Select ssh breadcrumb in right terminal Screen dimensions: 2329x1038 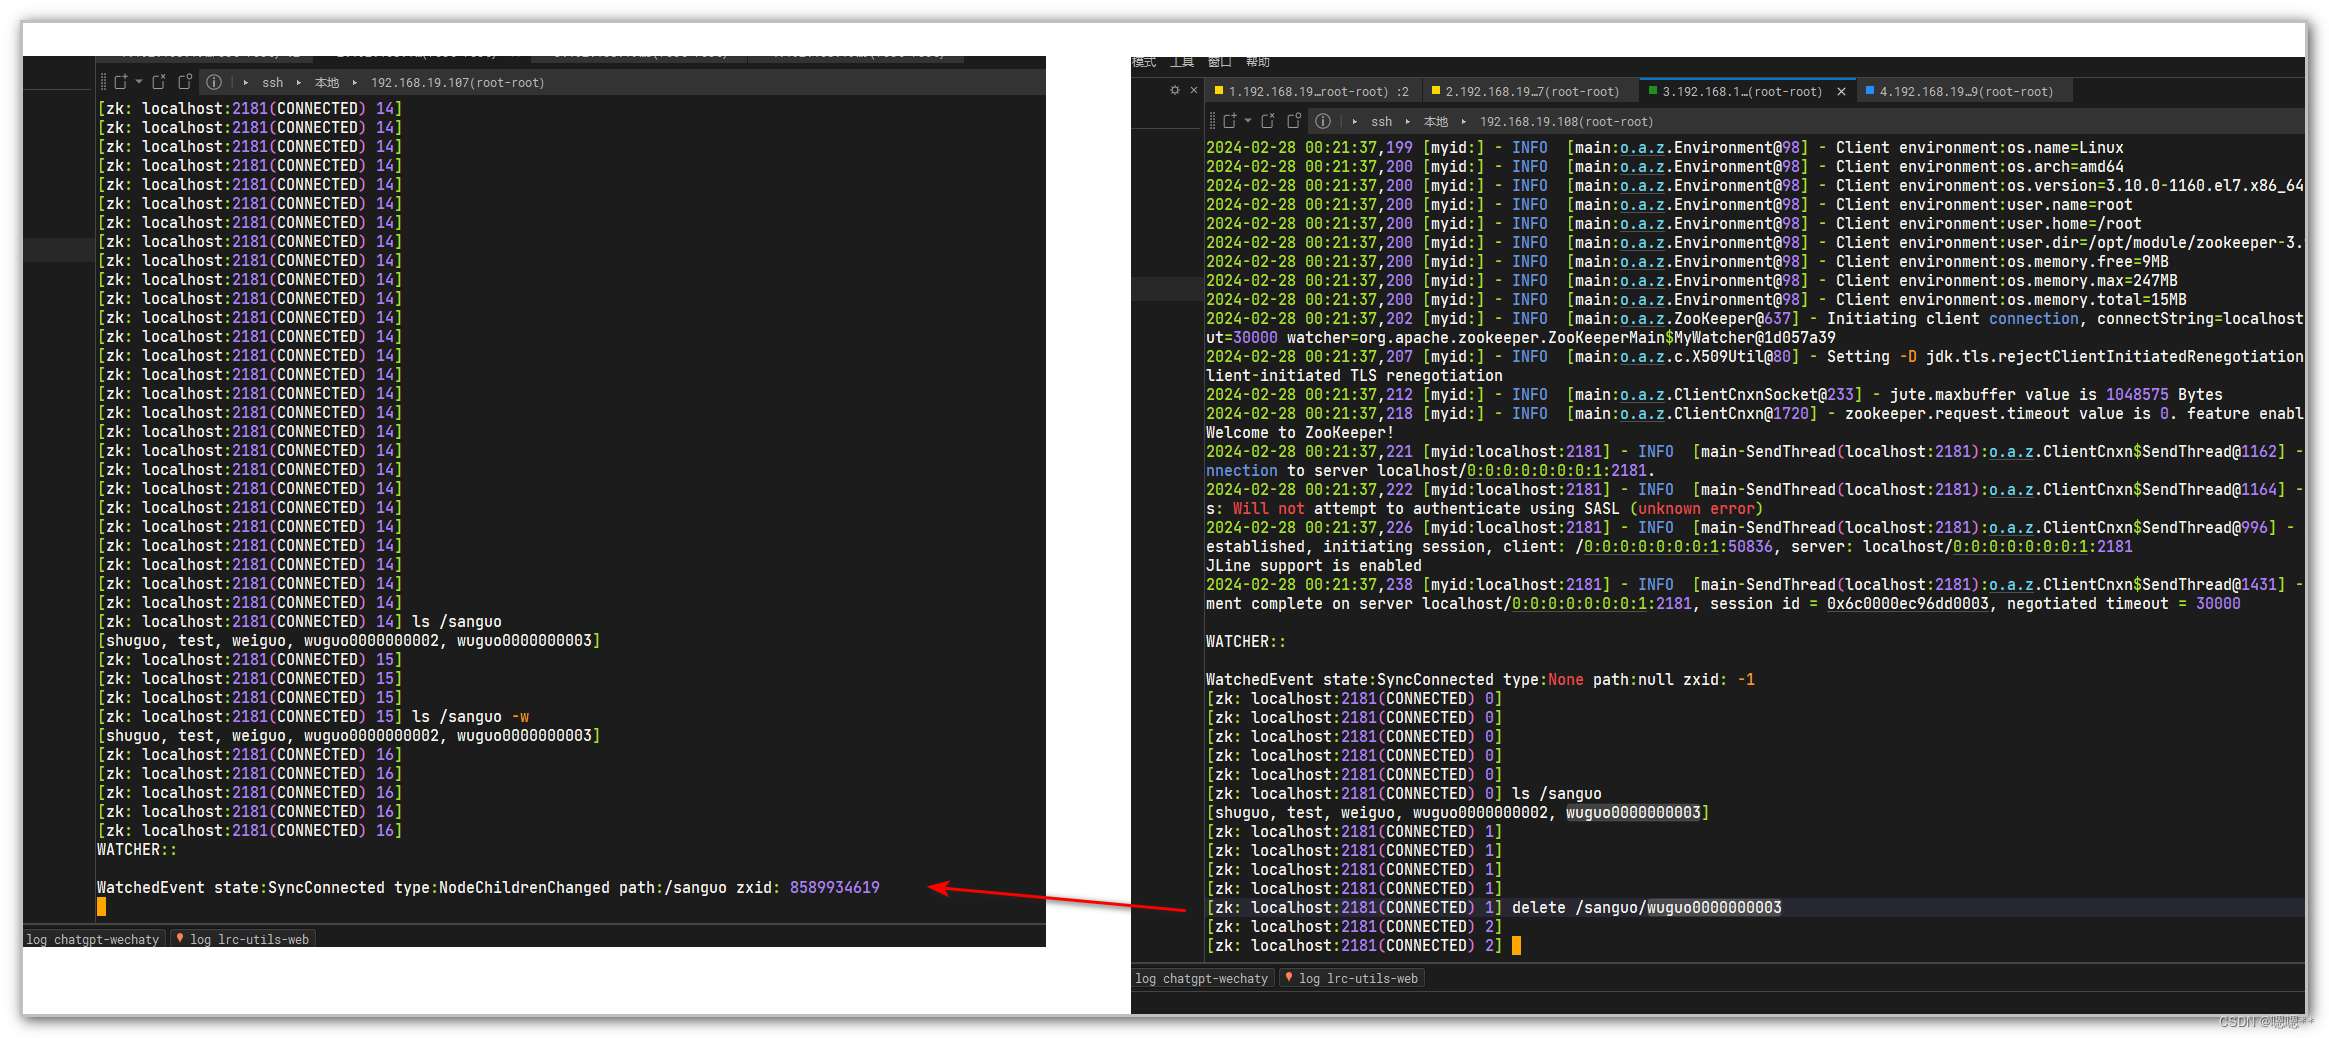(x=1381, y=122)
